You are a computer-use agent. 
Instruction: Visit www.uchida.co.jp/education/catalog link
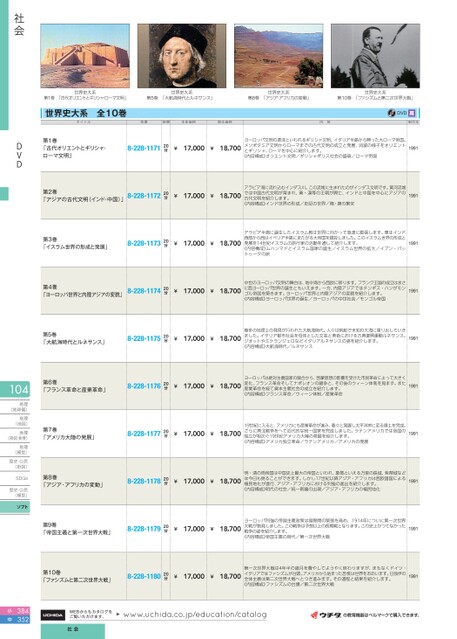point(194,614)
